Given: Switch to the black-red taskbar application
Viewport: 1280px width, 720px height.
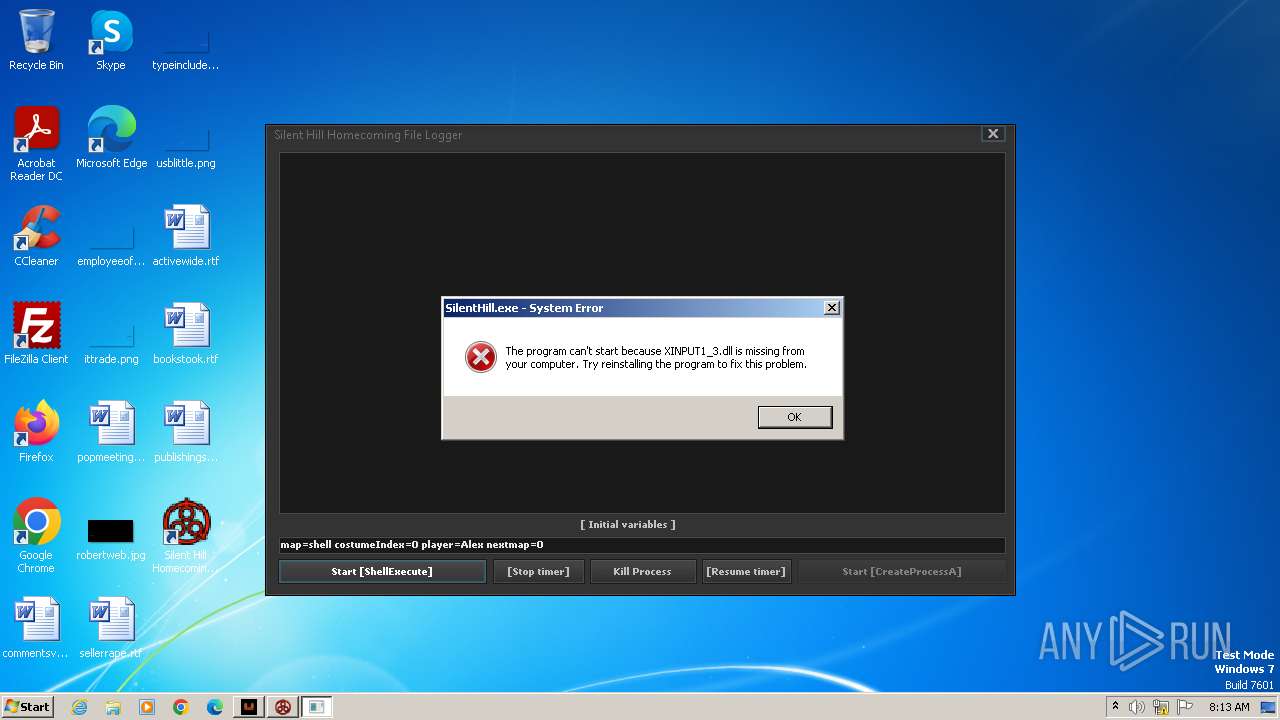Looking at the screenshot, I should pyautogui.click(x=249, y=707).
